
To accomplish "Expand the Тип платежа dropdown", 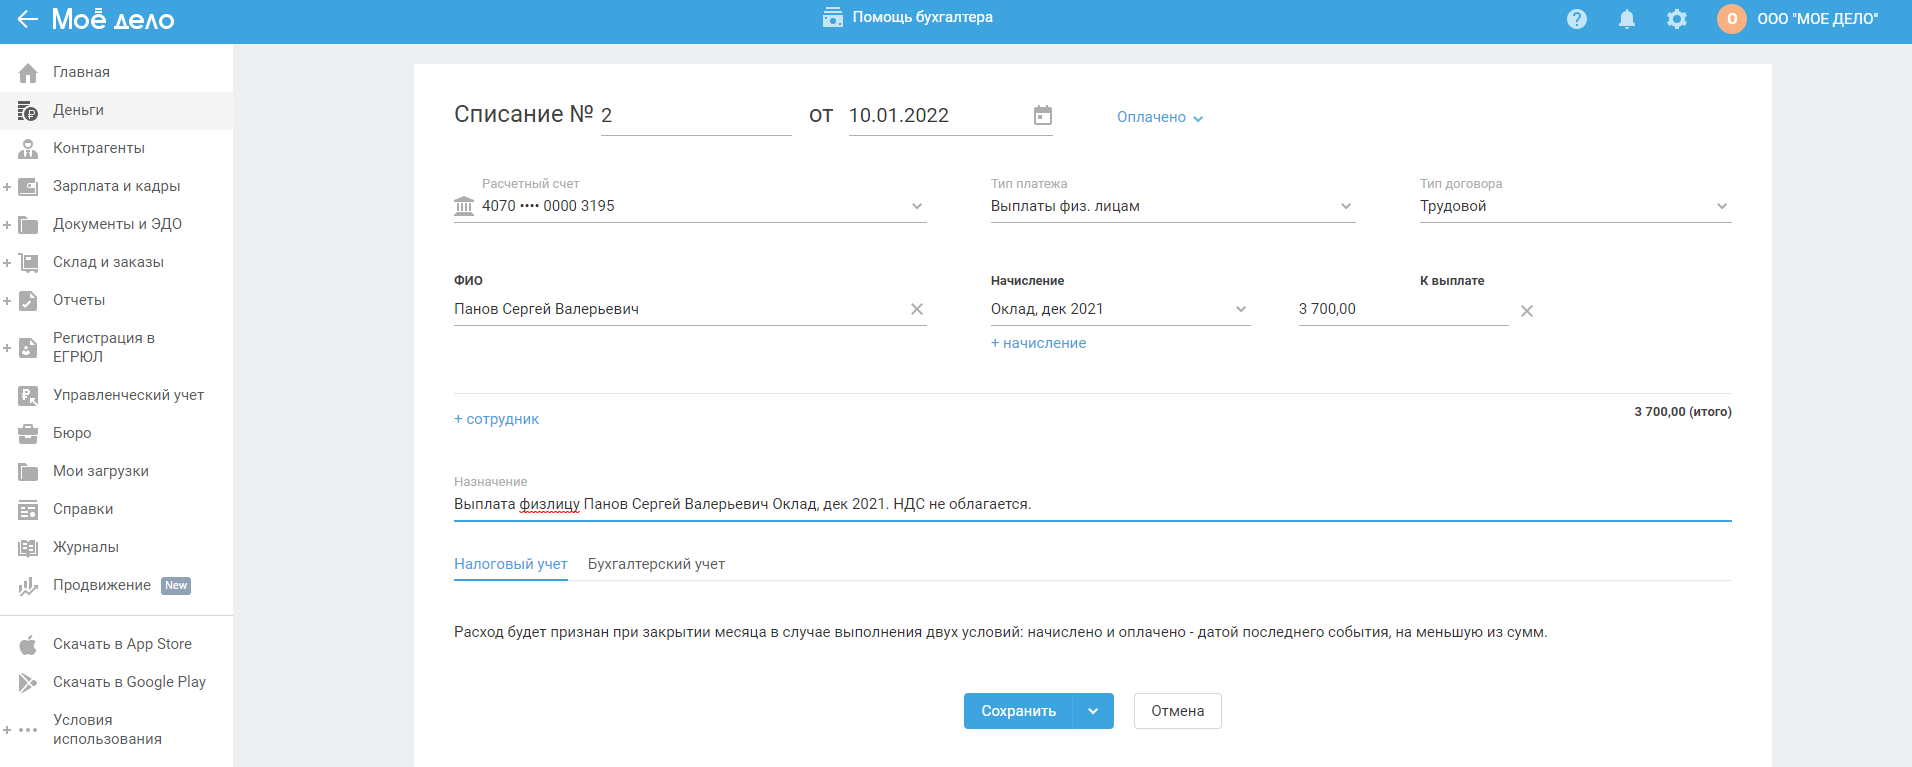I will click(x=1346, y=207).
